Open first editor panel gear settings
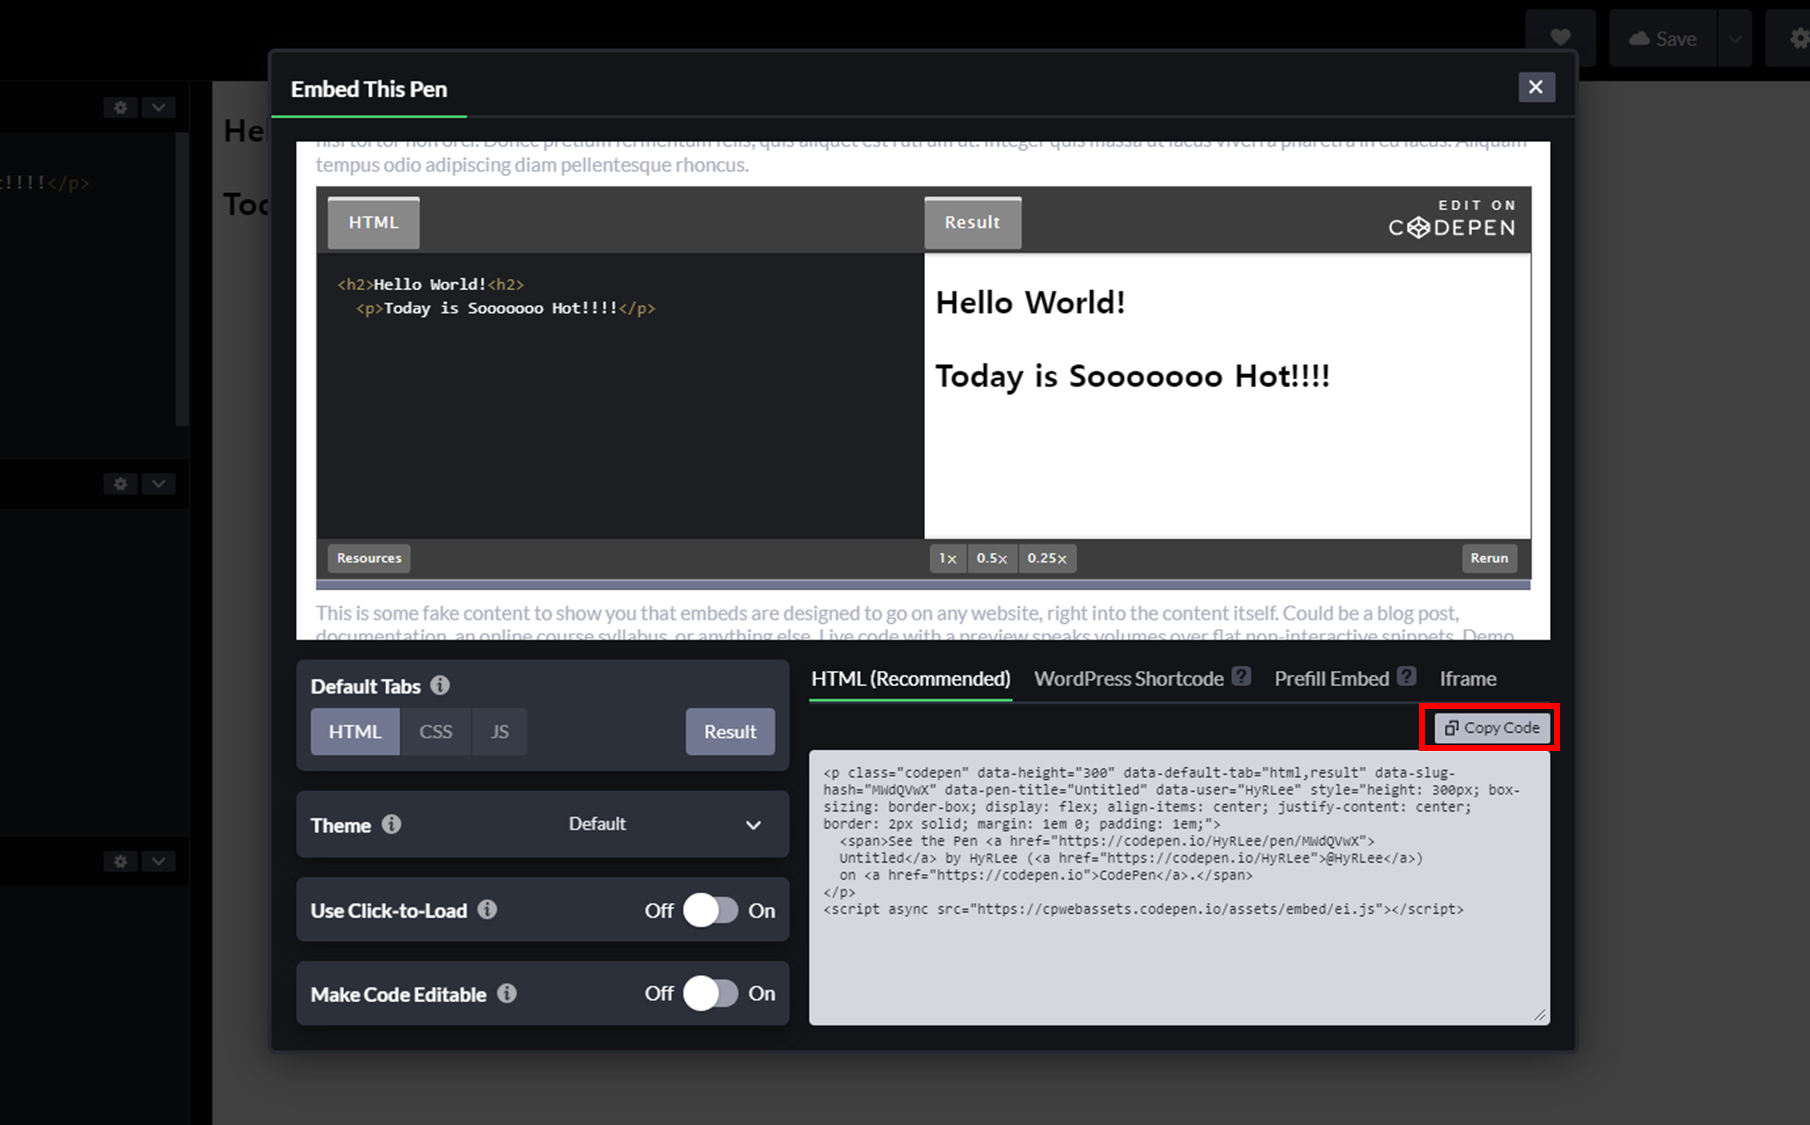Screen dimensions: 1810x1125 pyautogui.click(x=121, y=107)
